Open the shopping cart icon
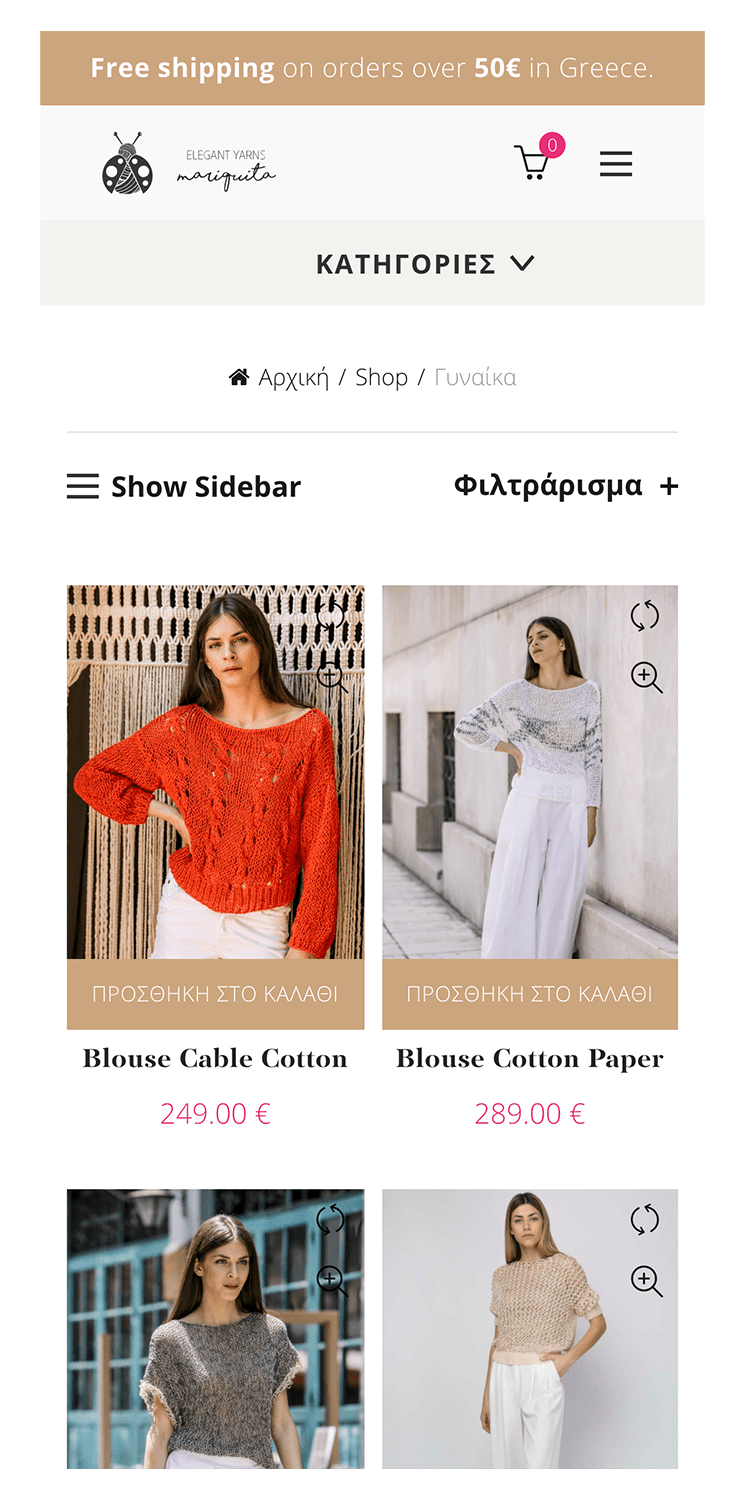 (533, 163)
